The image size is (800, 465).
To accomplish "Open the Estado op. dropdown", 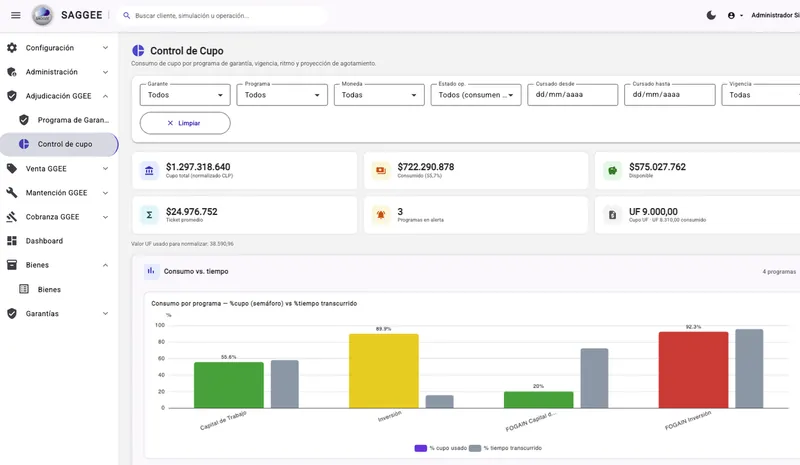I will point(476,95).
